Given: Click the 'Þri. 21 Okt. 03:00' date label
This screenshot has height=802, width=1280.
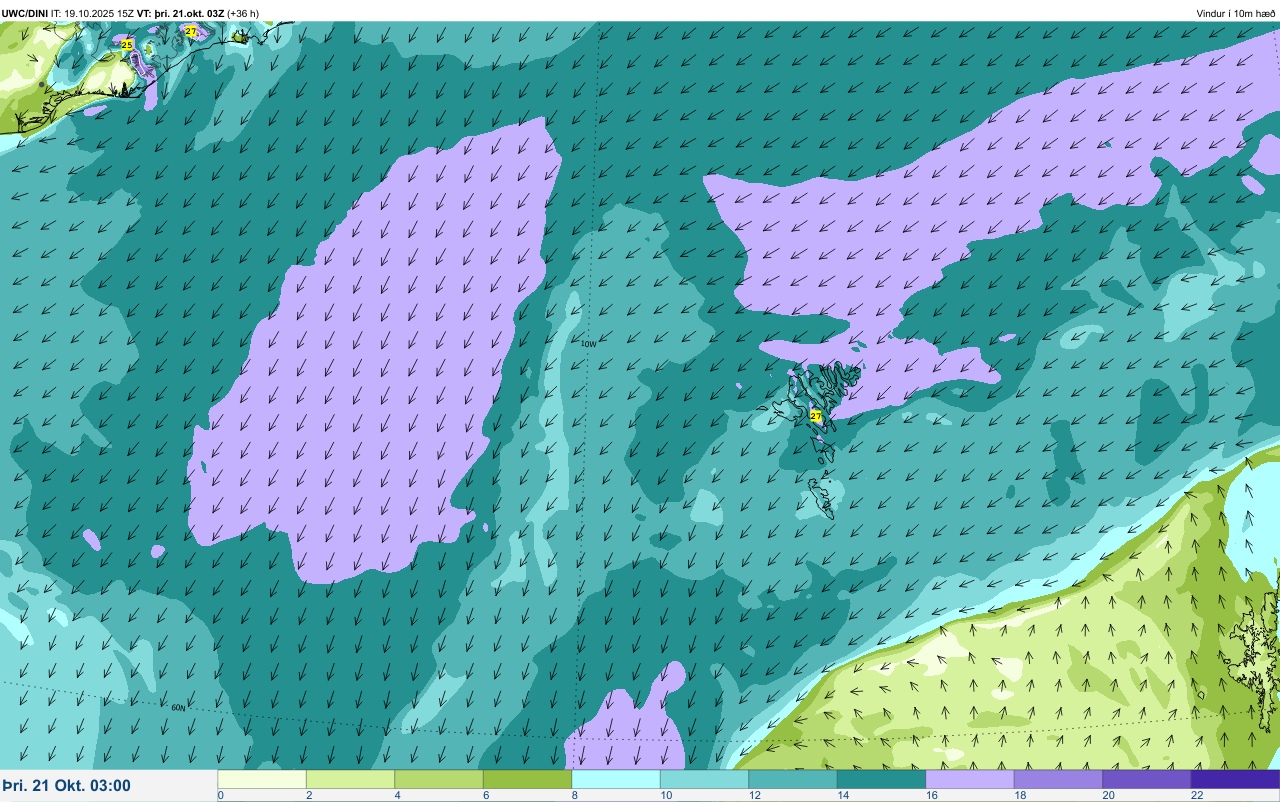Looking at the screenshot, I should click(66, 786).
